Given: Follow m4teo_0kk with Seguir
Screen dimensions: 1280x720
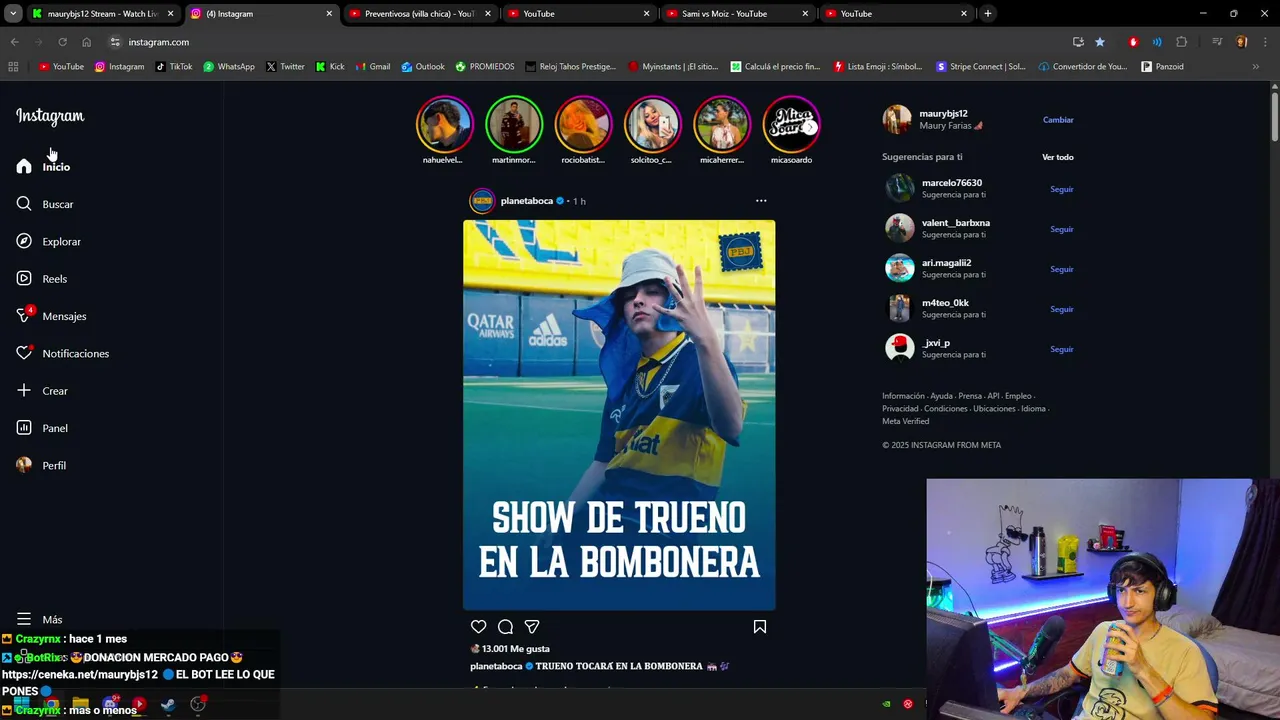Looking at the screenshot, I should pyautogui.click(x=1062, y=309).
